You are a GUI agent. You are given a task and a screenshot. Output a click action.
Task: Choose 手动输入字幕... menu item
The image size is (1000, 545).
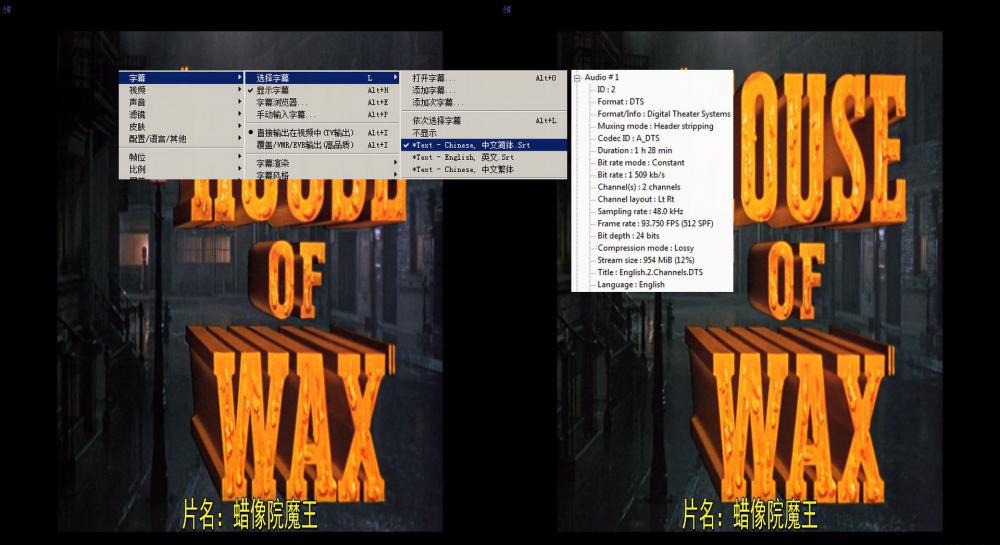coord(323,114)
